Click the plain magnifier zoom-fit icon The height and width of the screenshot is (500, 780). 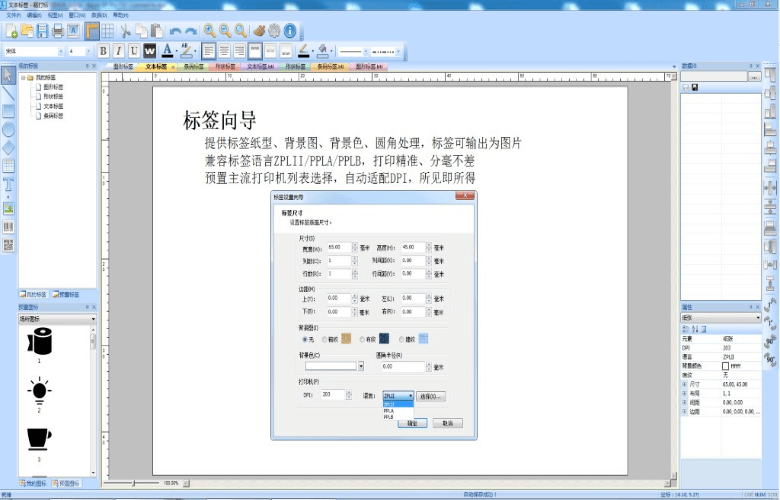tap(240, 31)
